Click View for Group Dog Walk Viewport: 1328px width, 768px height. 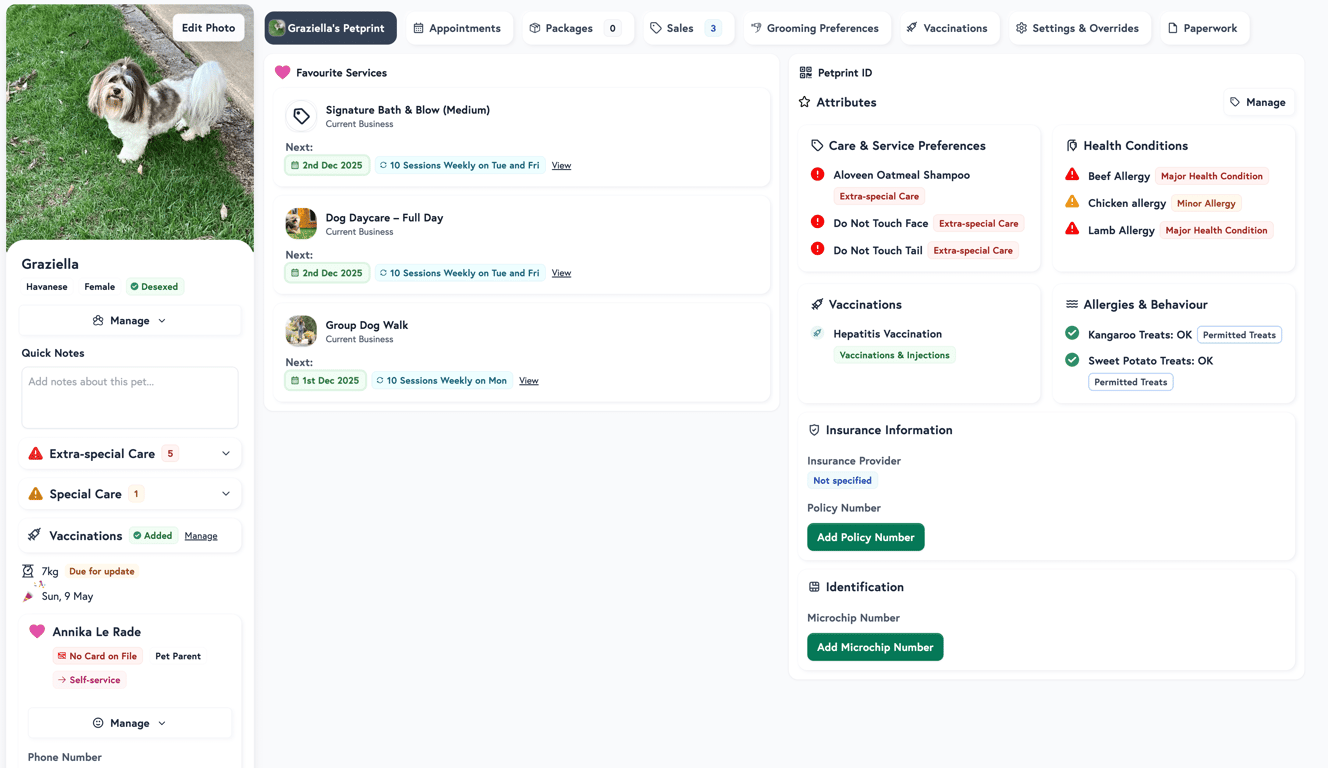(529, 381)
